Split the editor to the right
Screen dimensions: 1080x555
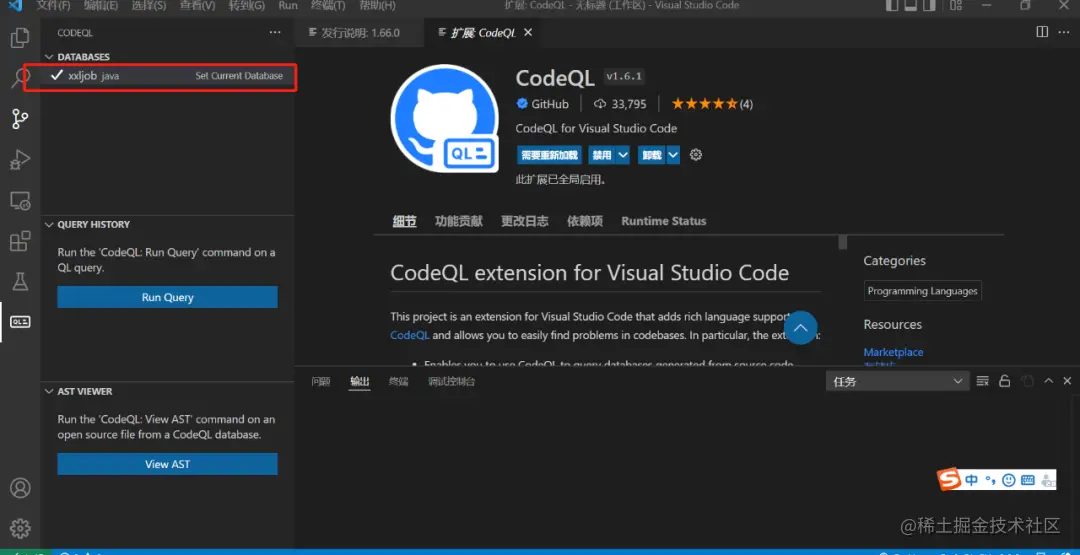point(1042,32)
